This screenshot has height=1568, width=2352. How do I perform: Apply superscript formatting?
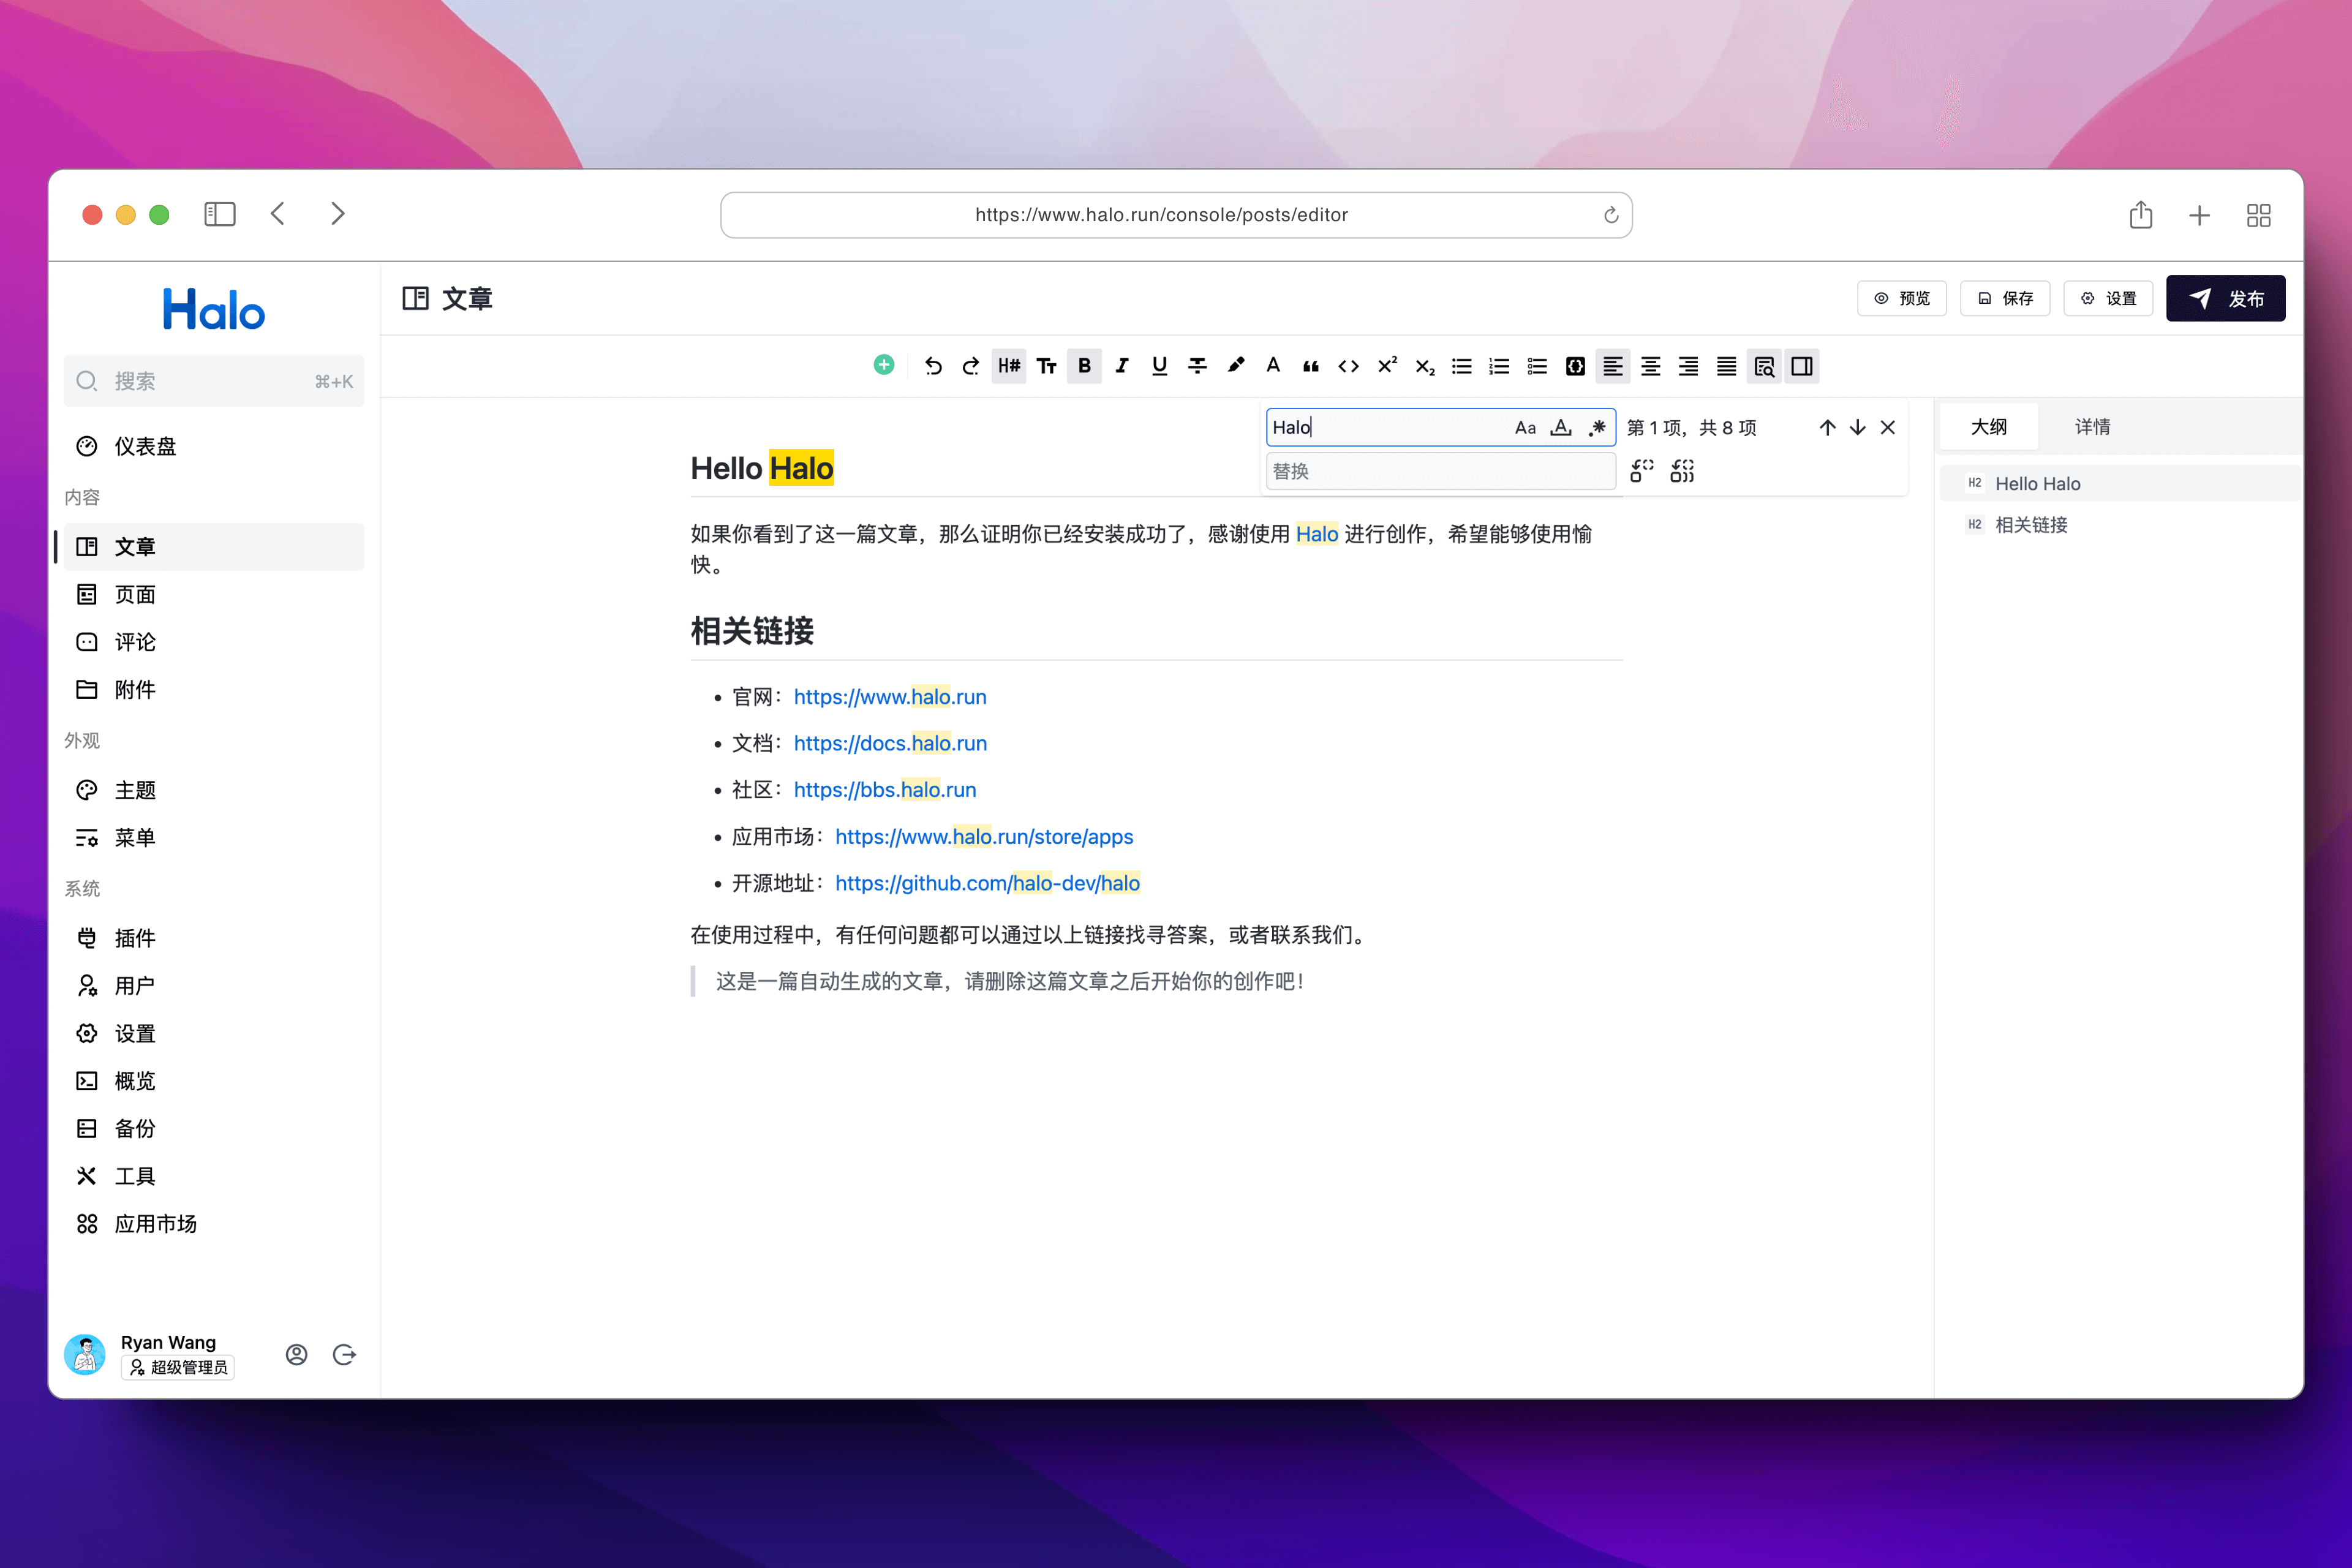pyautogui.click(x=1387, y=366)
